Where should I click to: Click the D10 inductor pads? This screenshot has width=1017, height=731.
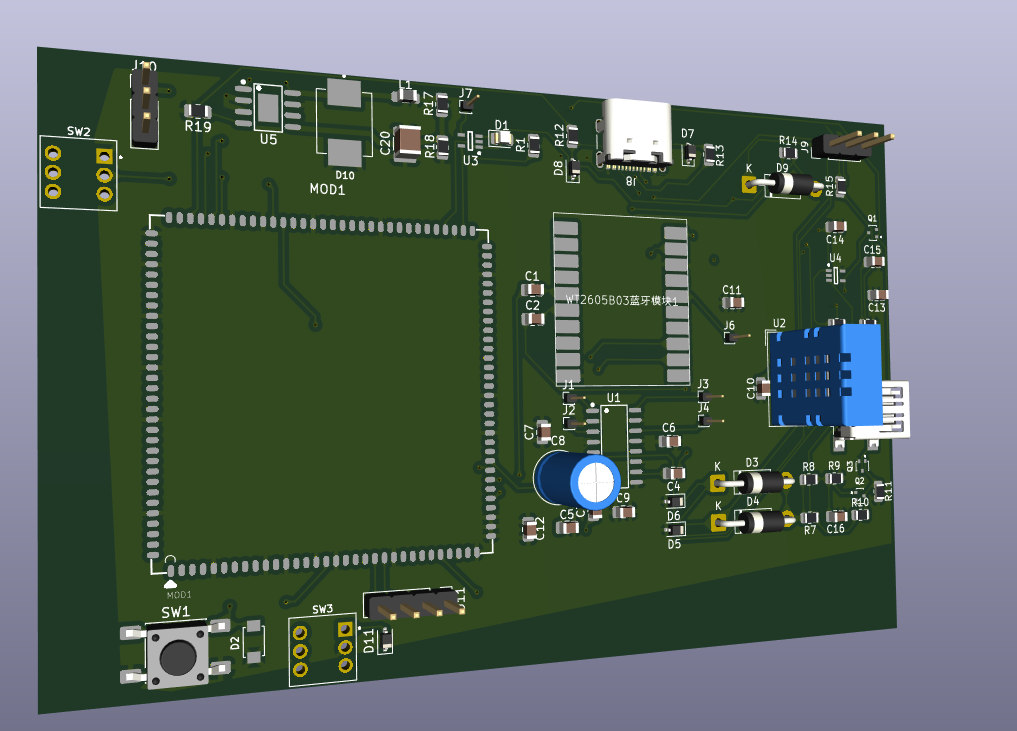click(344, 123)
